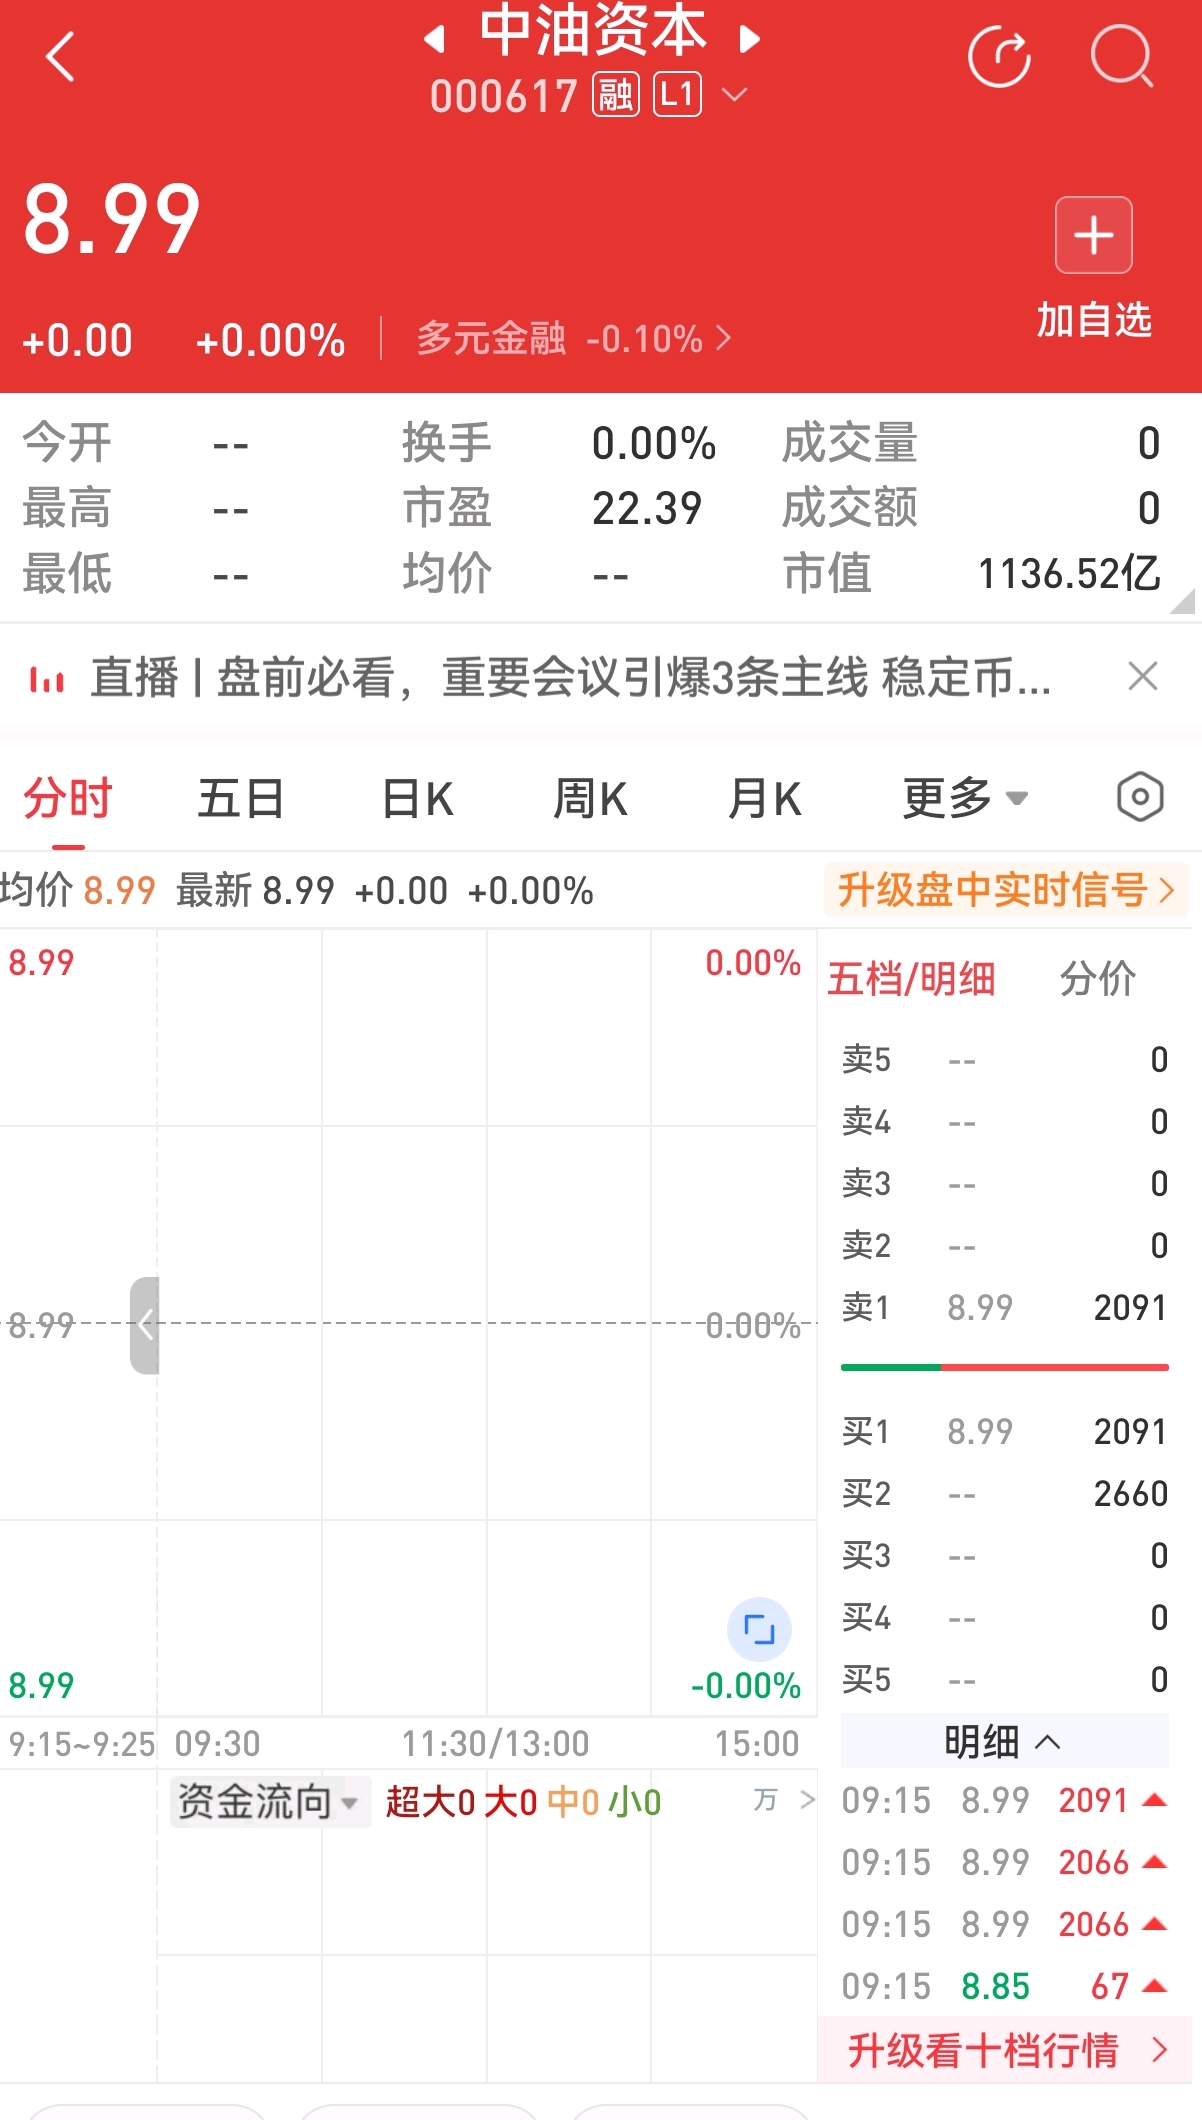Screen dimensions: 1202x2120
Task: Select 五档/明细 tab
Action: click(911, 979)
